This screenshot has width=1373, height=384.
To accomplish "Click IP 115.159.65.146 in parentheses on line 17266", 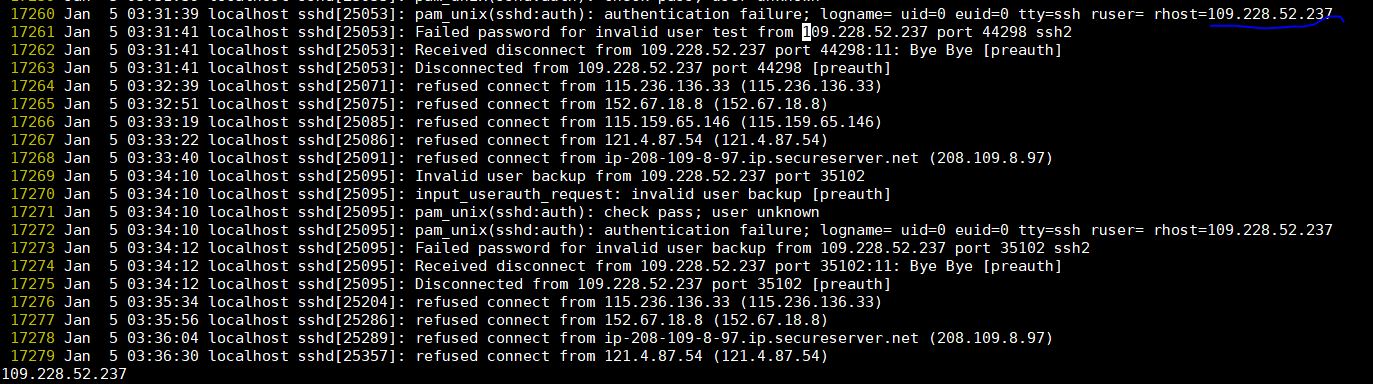I will (x=815, y=122).
